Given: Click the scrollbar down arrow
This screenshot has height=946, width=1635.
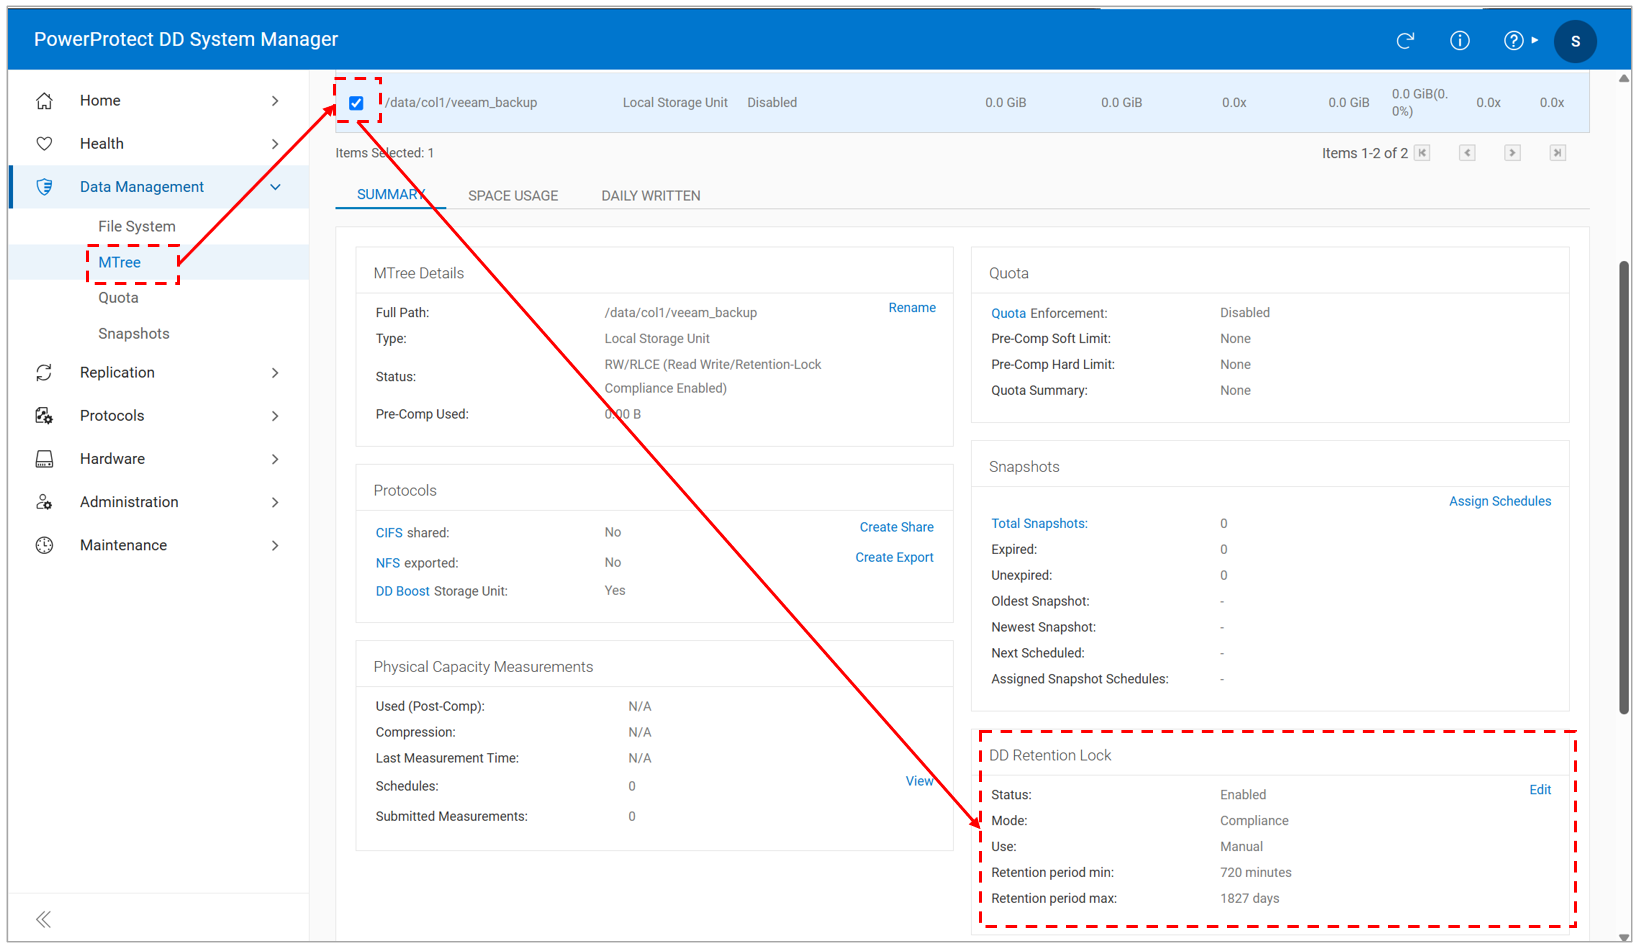Looking at the screenshot, I should pyautogui.click(x=1624, y=938).
